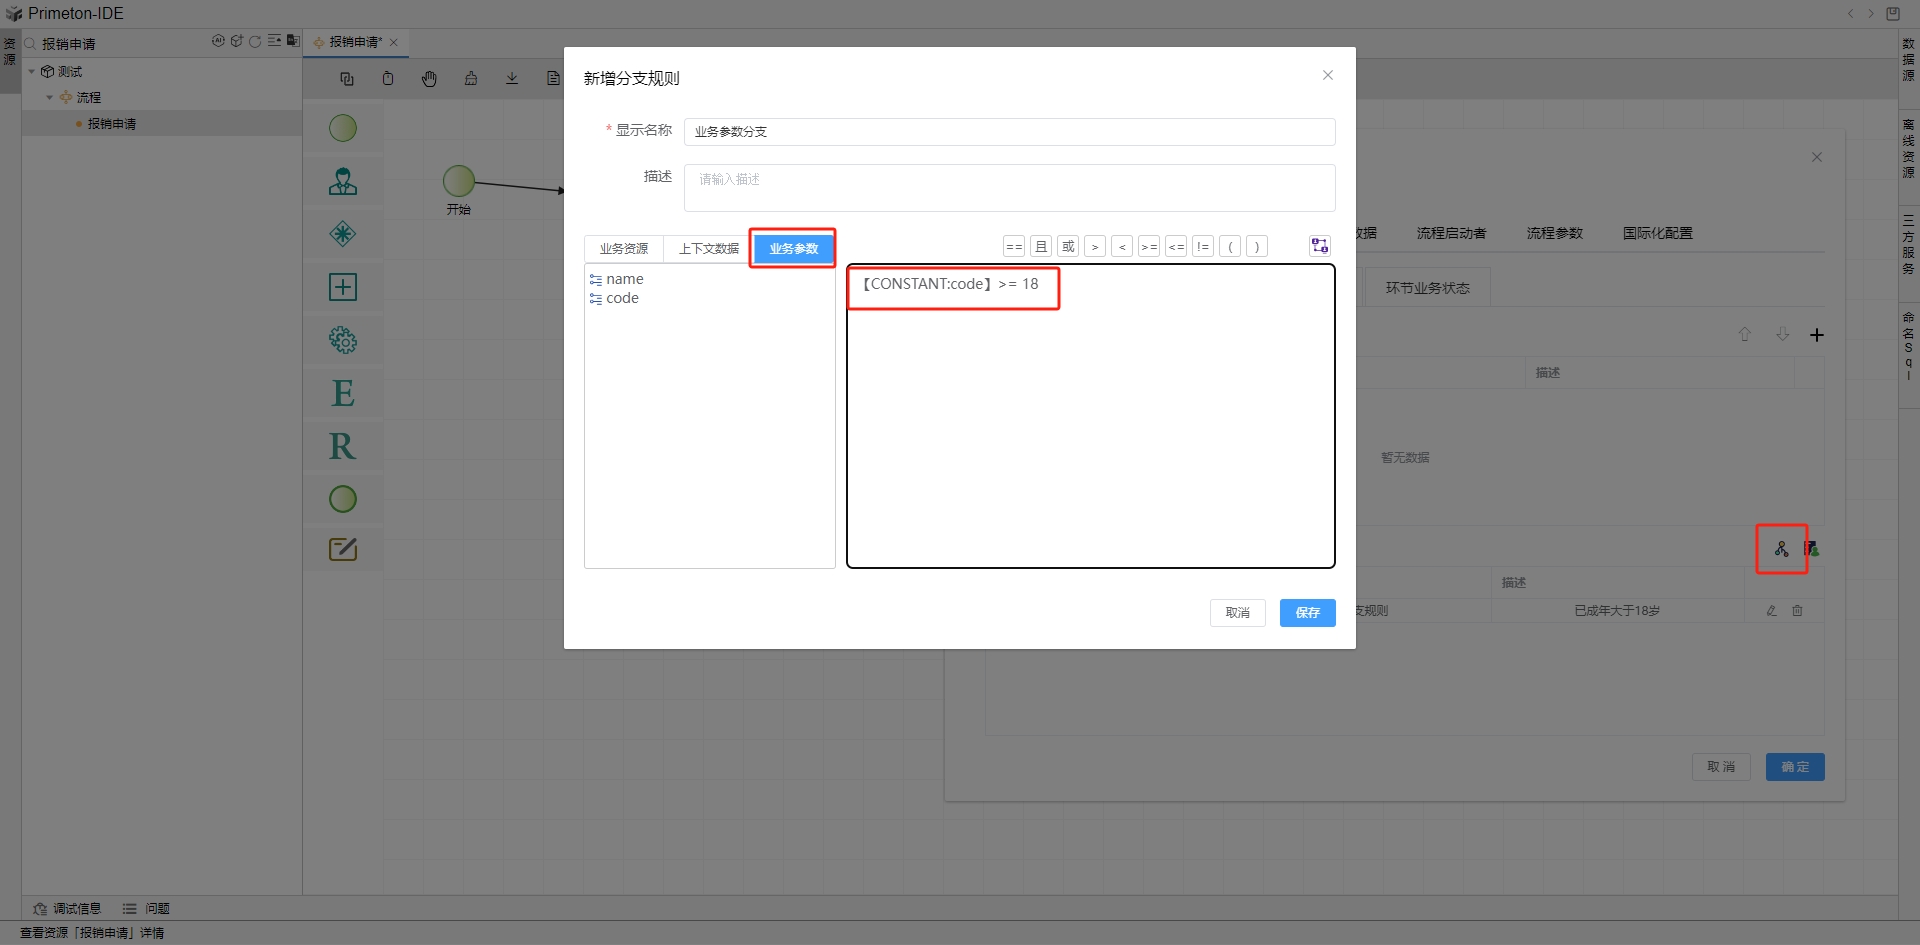Insert the '或' (OR) operator

pos(1068,246)
